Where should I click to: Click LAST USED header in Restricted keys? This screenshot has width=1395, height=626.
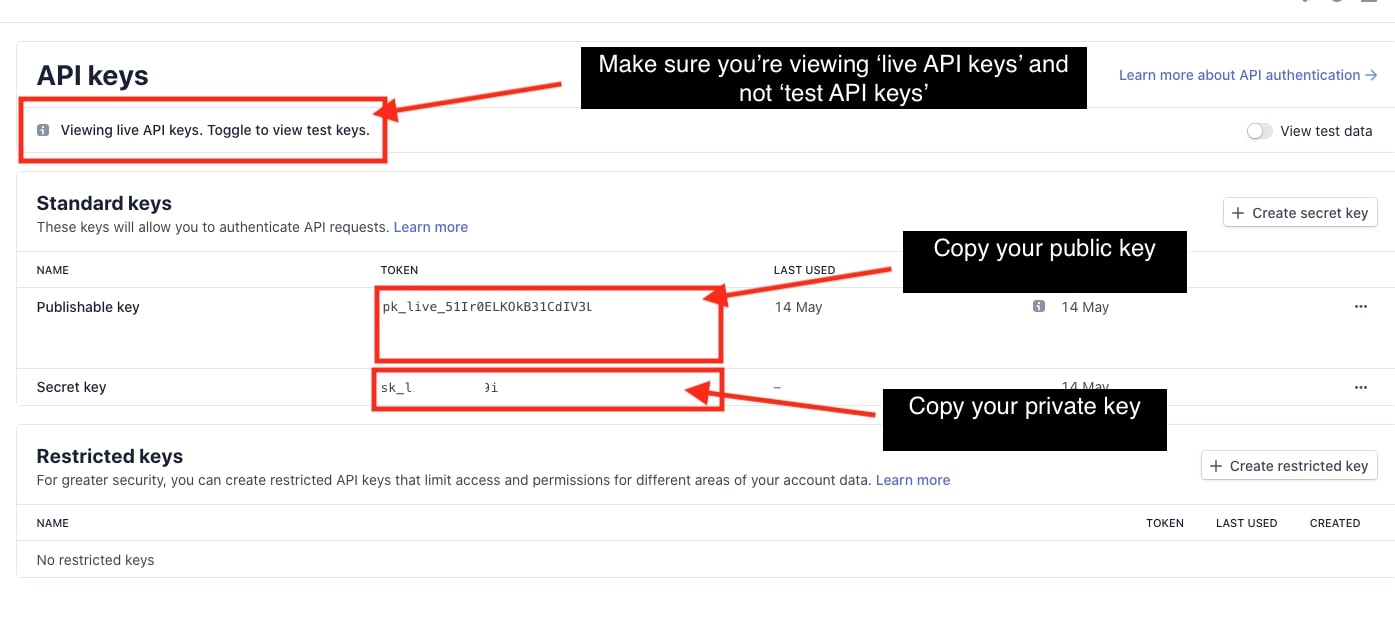pyautogui.click(x=1246, y=523)
